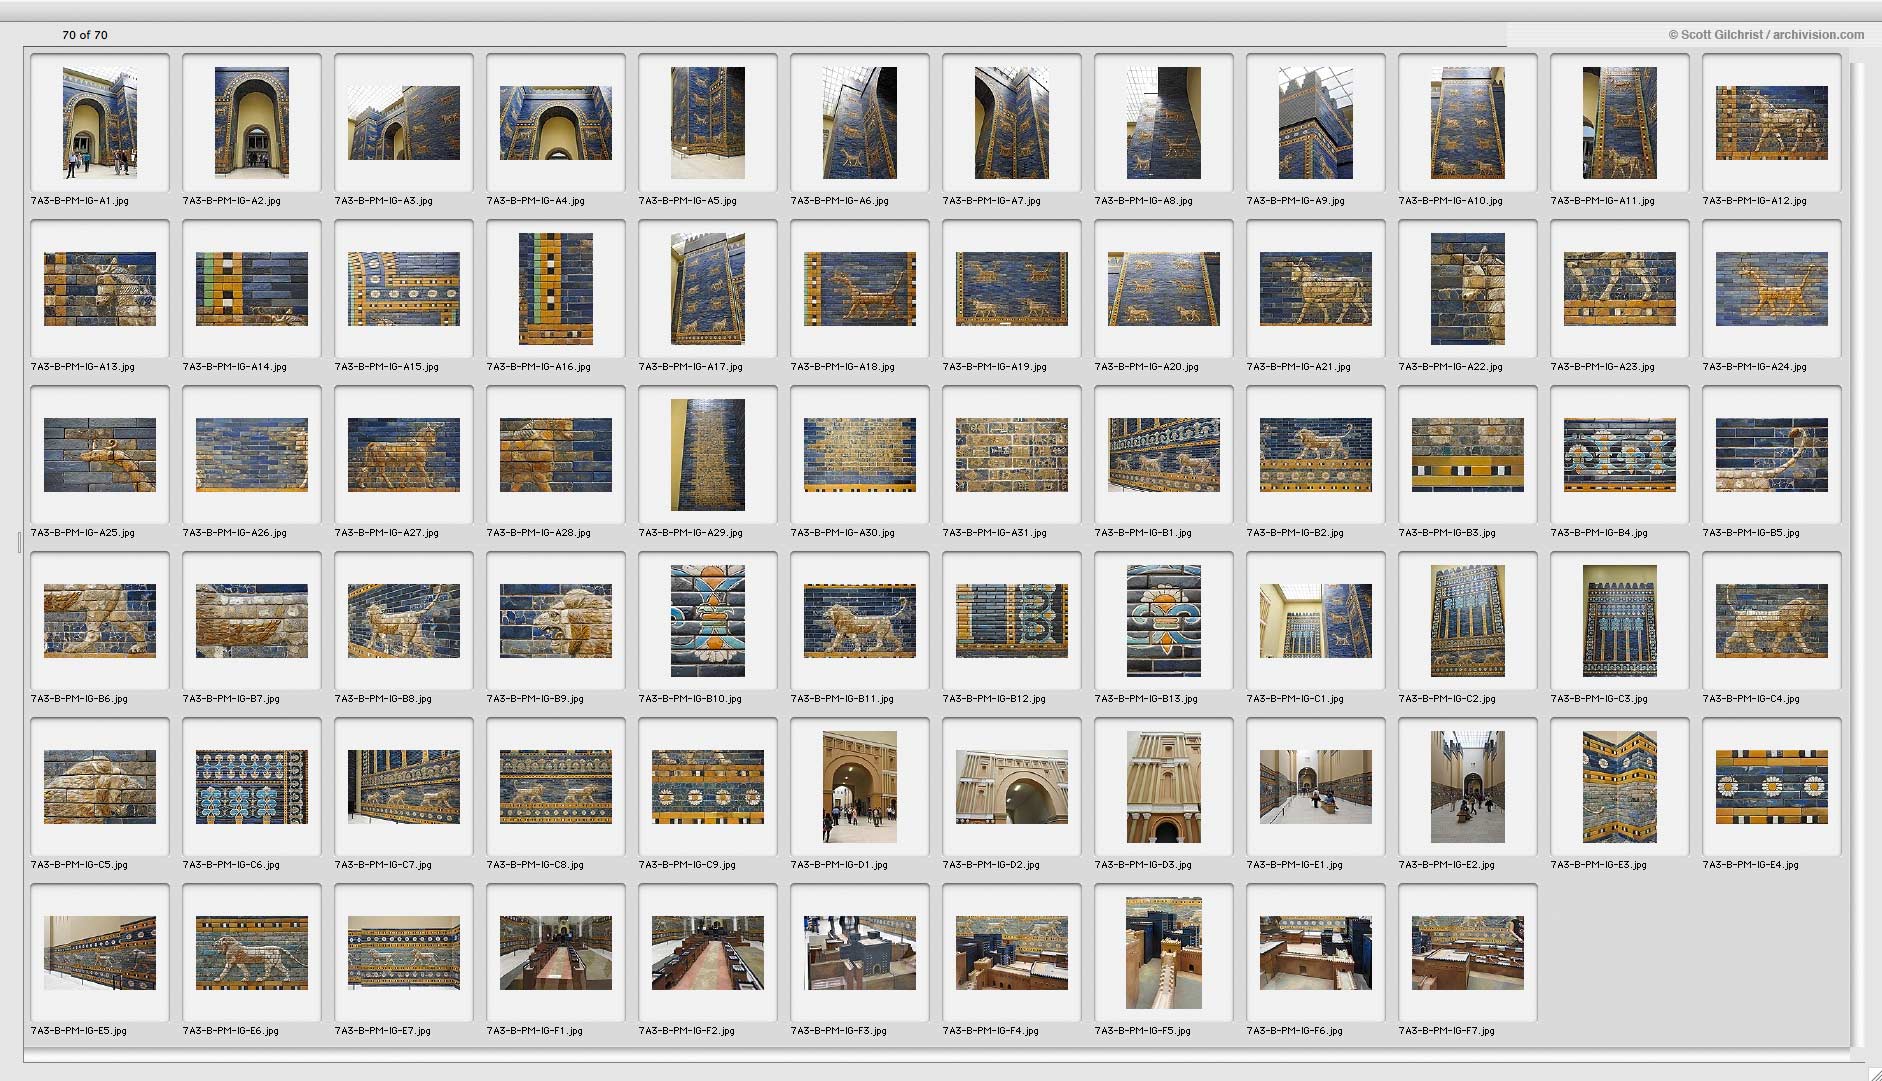Select the 7A3-B-PM-IG-B10.jpg palmette thumbnail
This screenshot has height=1081, width=1882.
708,621
